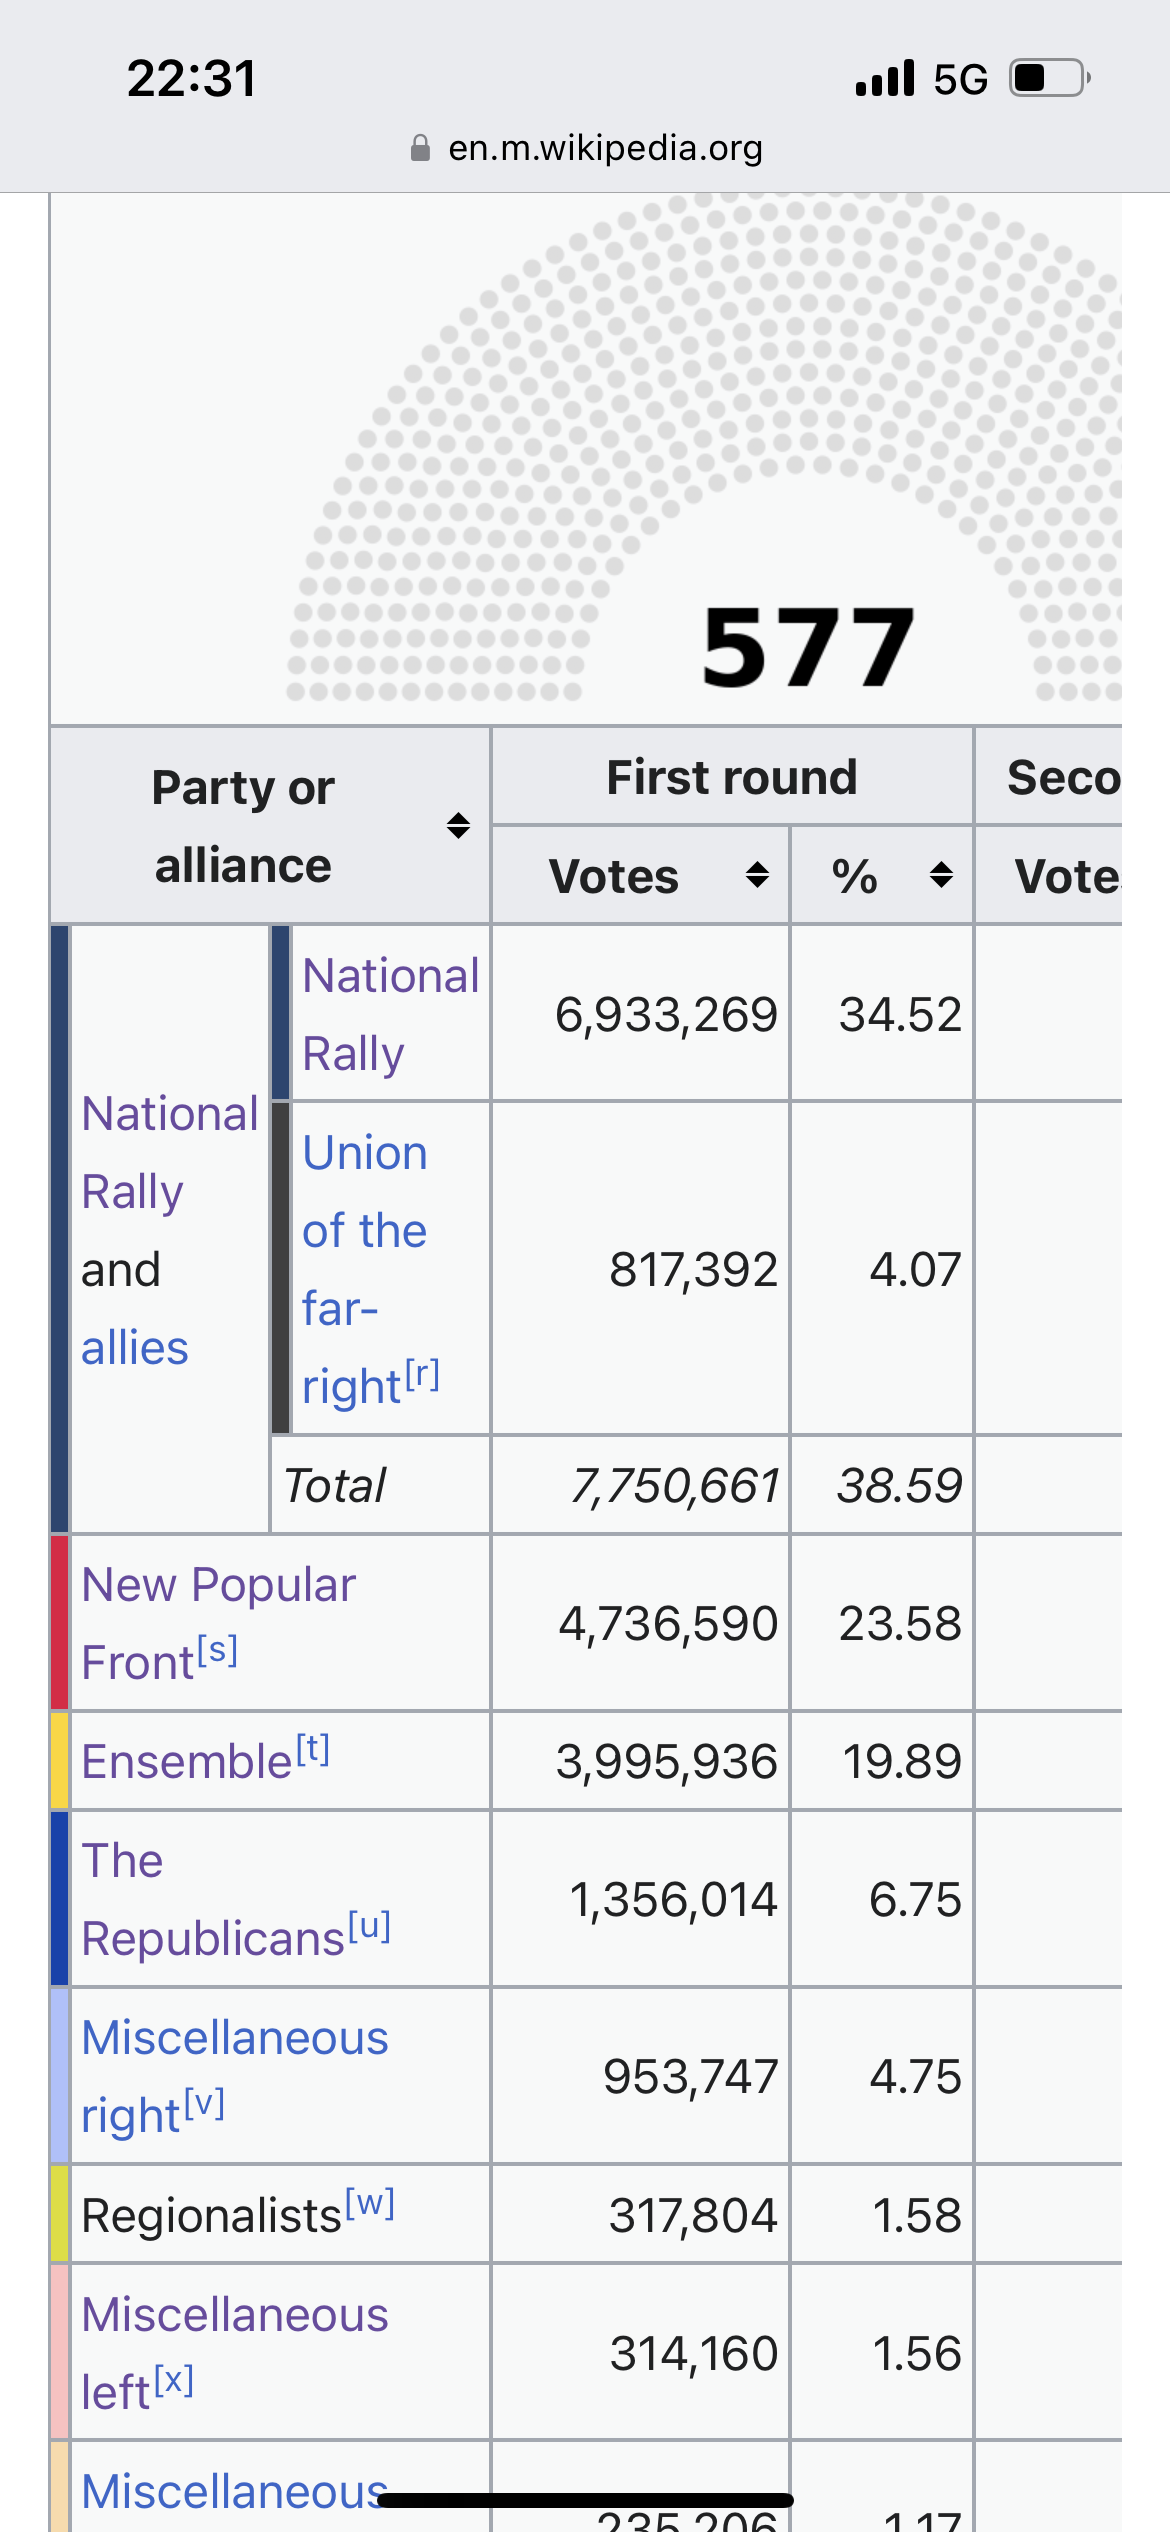The width and height of the screenshot is (1170, 2532).
Task: Open the allies link
Action: (135, 1348)
